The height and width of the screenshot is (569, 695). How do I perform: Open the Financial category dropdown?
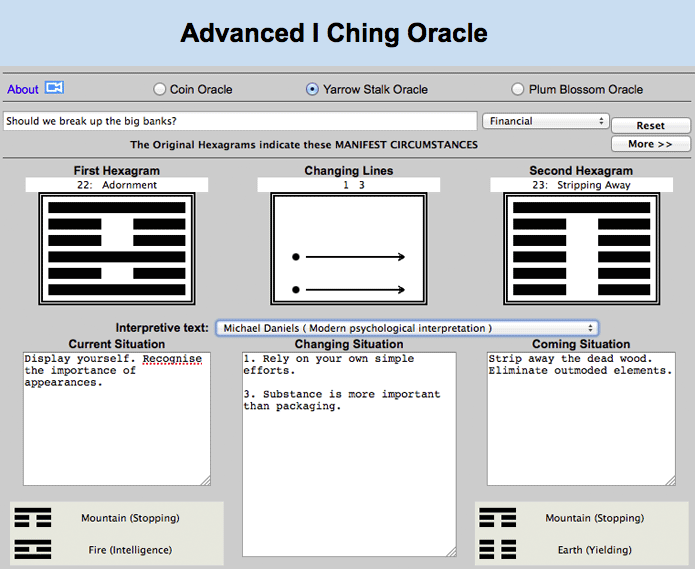(546, 121)
